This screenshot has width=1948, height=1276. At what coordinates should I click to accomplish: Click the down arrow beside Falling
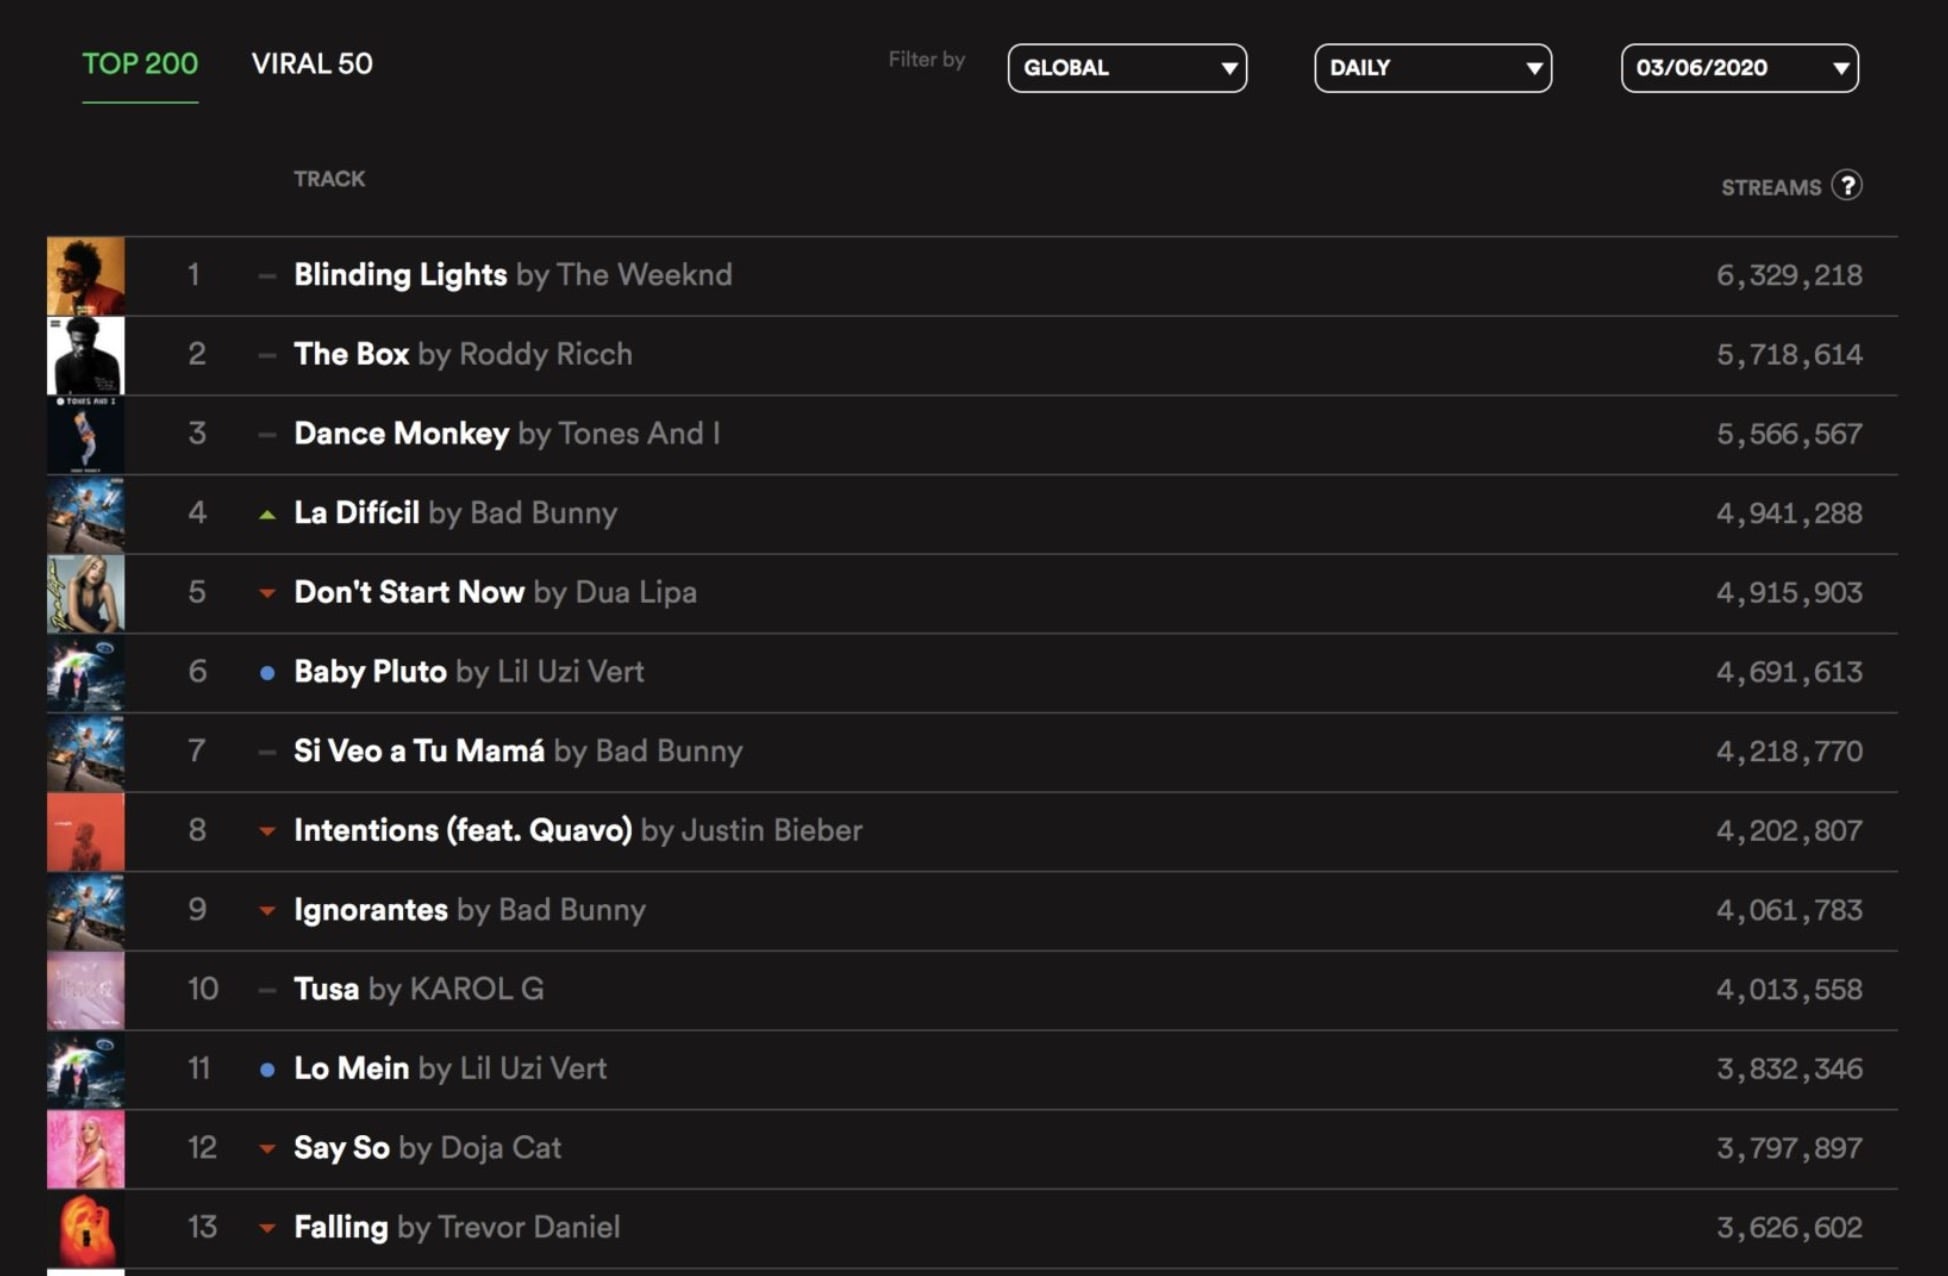(265, 1227)
